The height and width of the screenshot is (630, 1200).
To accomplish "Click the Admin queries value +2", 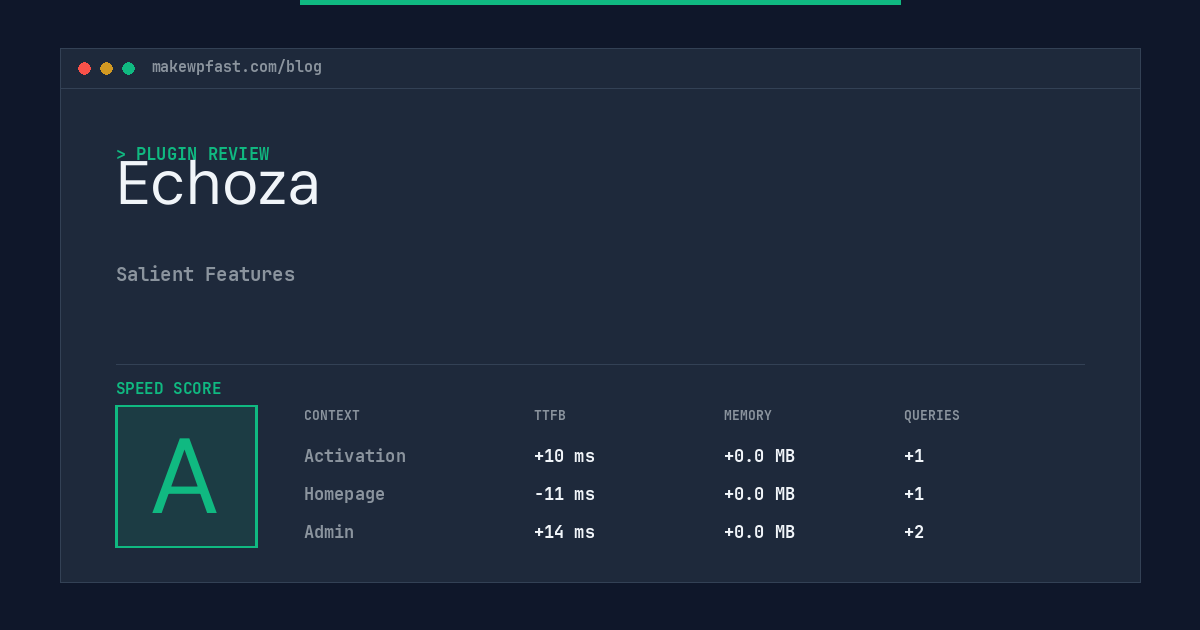I will coord(914,532).
